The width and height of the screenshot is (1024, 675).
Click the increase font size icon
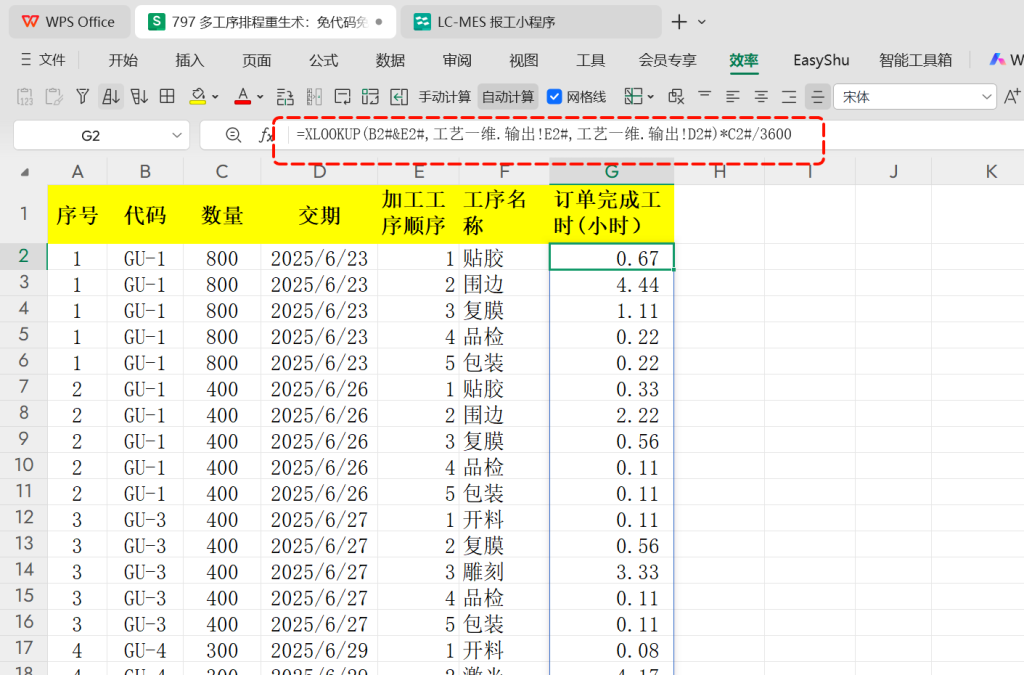coord(1012,97)
